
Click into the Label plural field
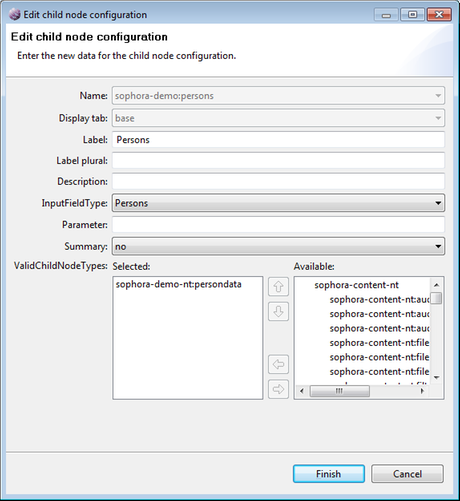(x=278, y=161)
